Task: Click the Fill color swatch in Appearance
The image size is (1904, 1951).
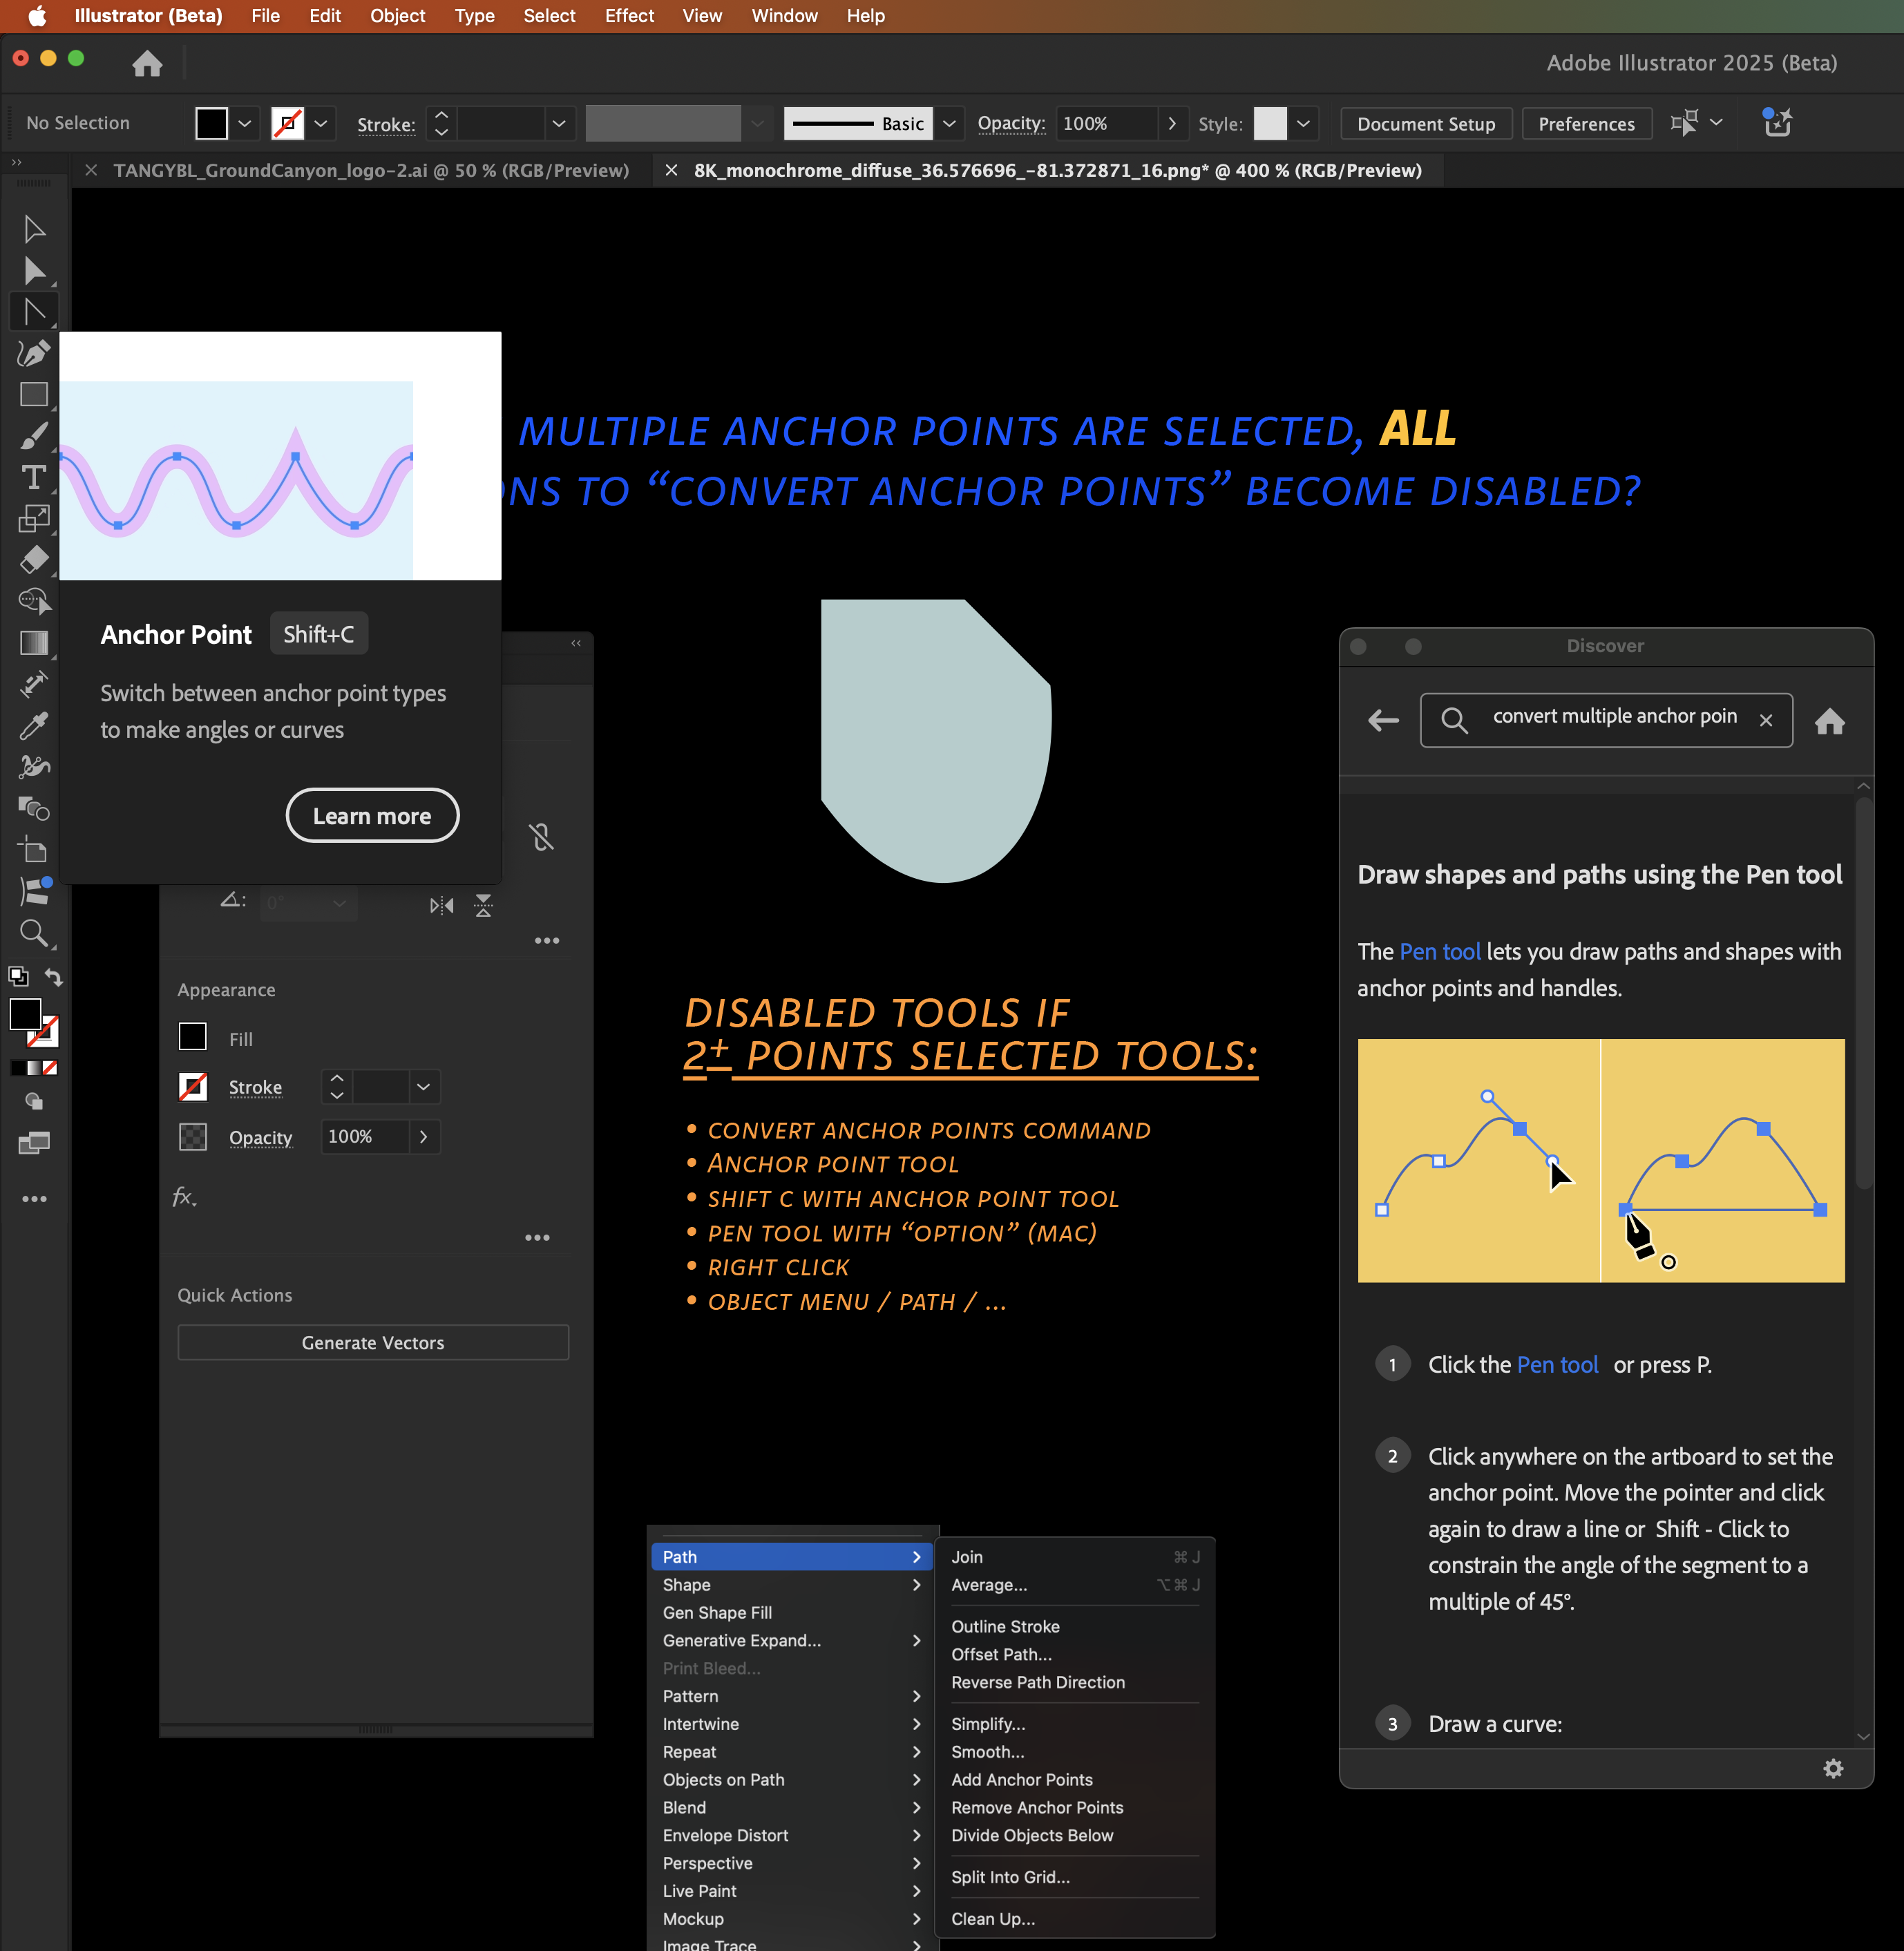Action: point(193,1037)
